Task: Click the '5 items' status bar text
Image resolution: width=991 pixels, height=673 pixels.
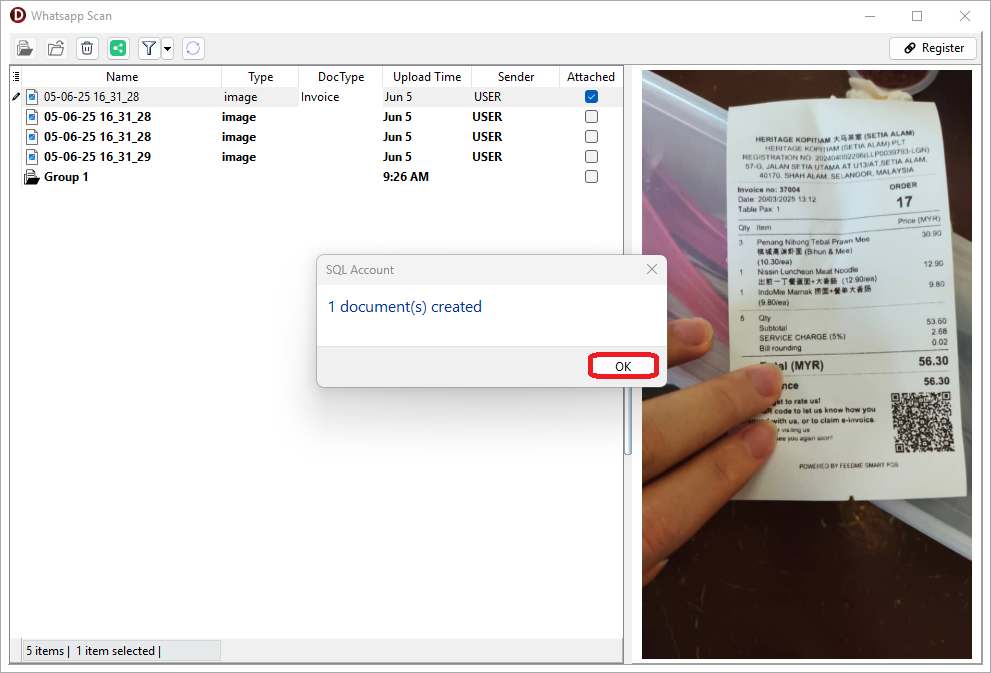Action: click(45, 651)
